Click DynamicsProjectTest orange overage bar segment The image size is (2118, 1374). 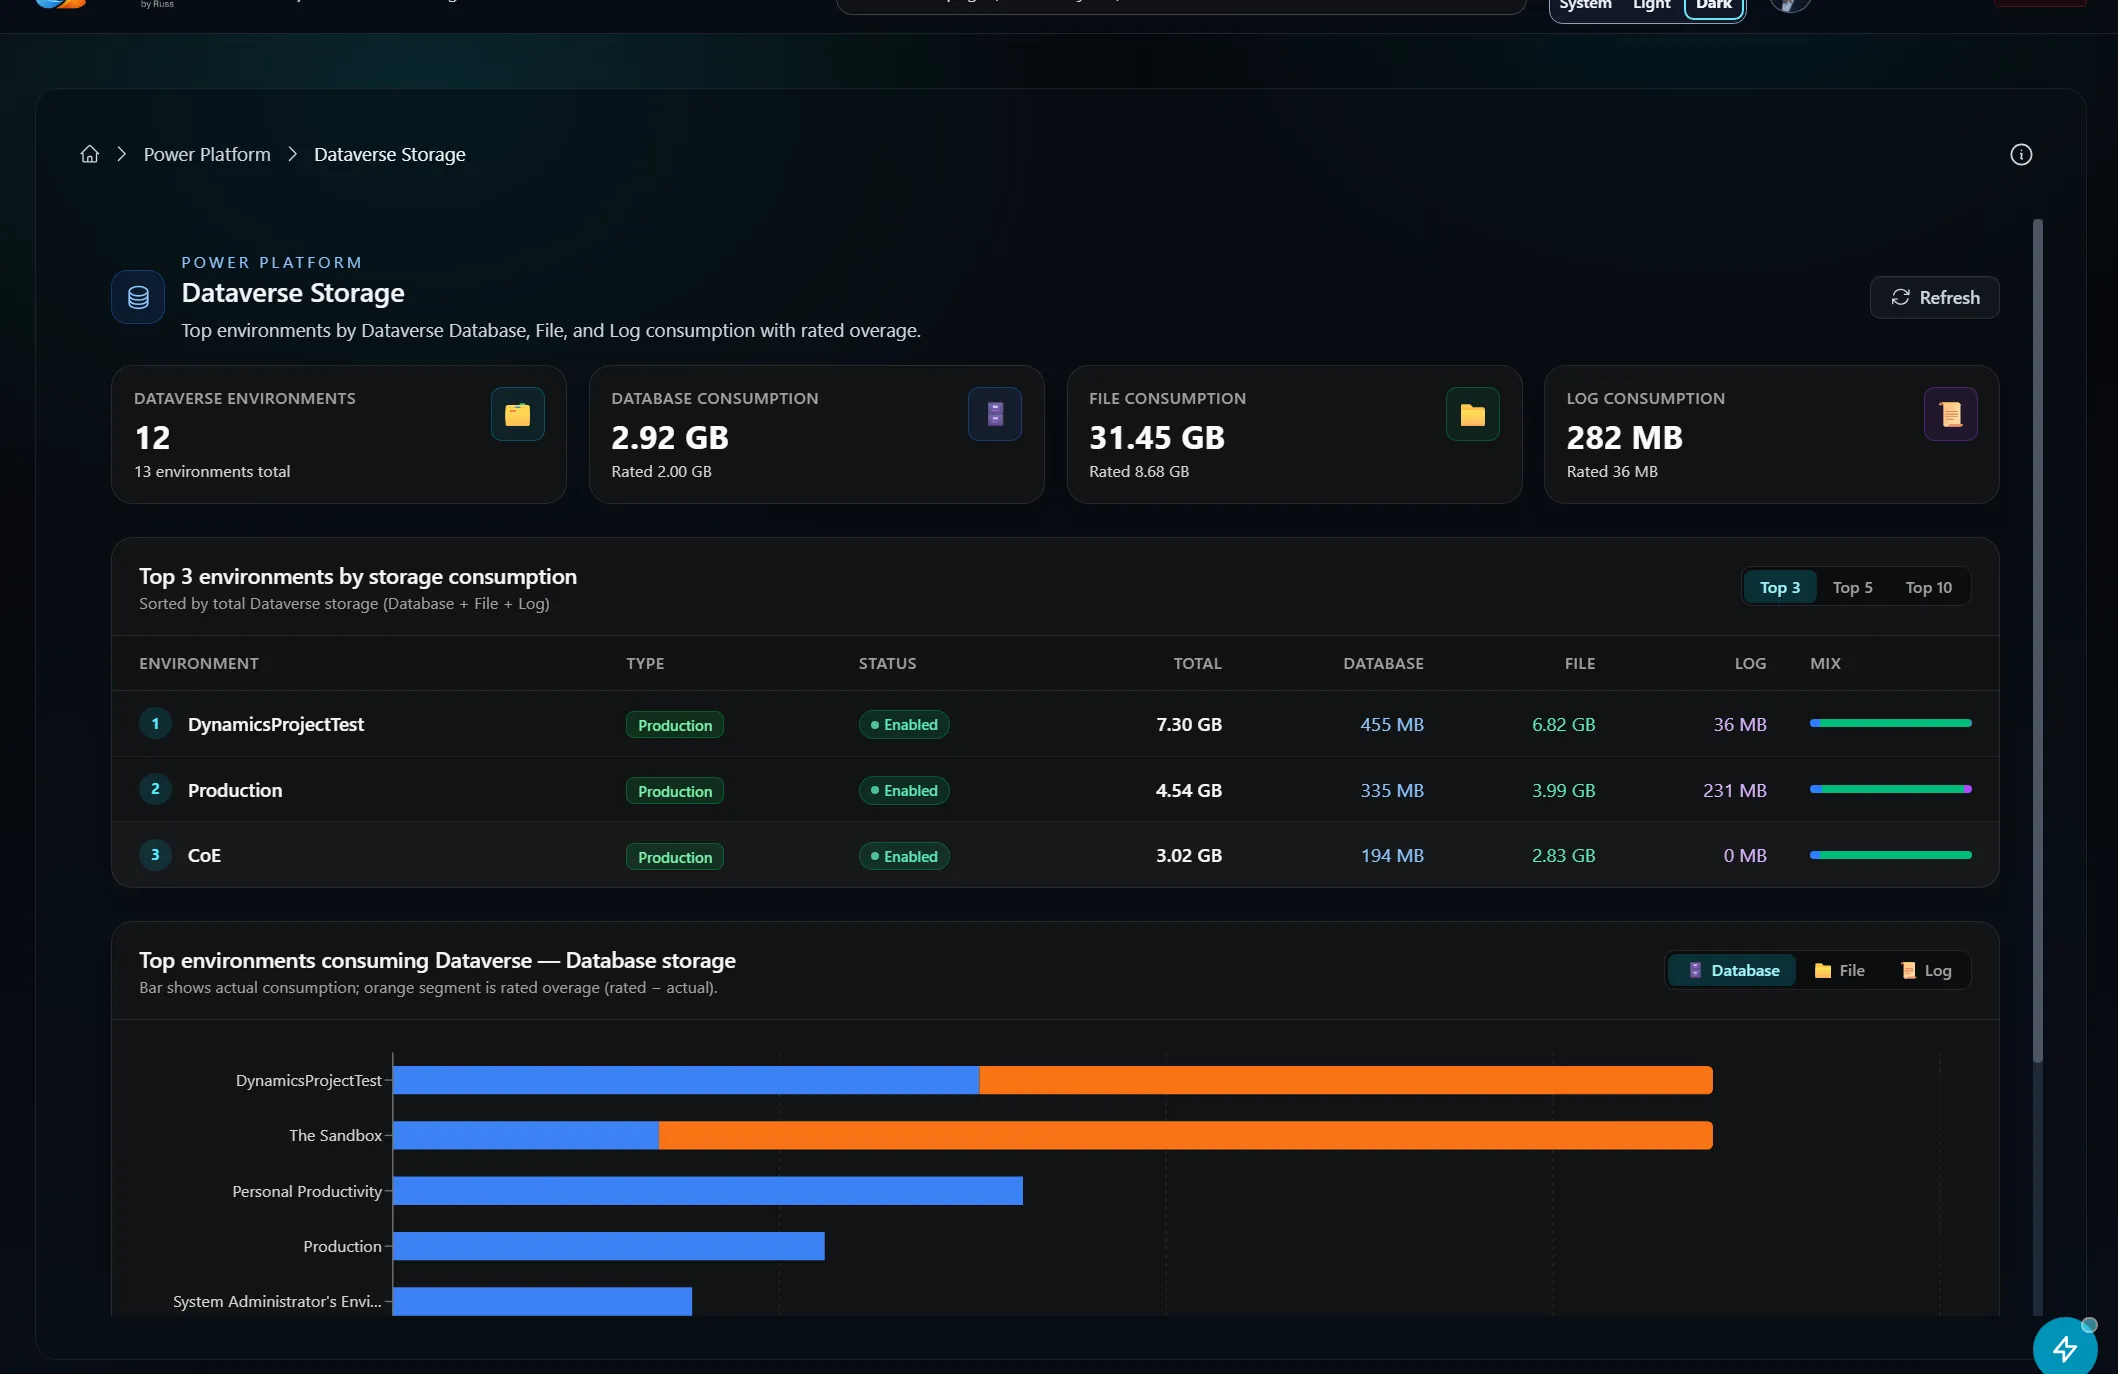tap(1346, 1080)
